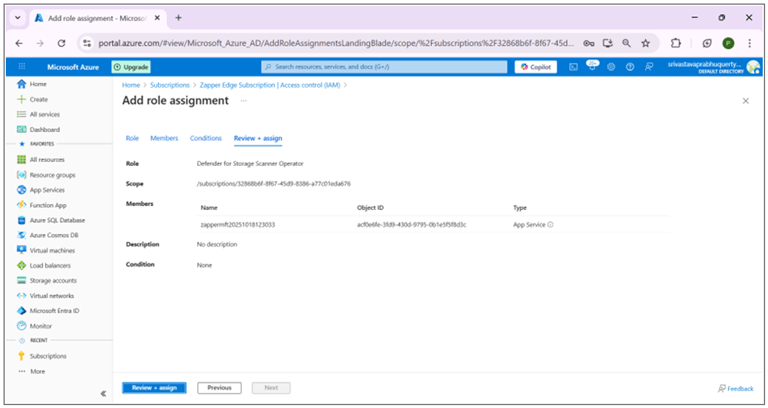Viewport: 768px width, 408px height.
Task: Open Chrome three-dot menu
Action: 749,43
